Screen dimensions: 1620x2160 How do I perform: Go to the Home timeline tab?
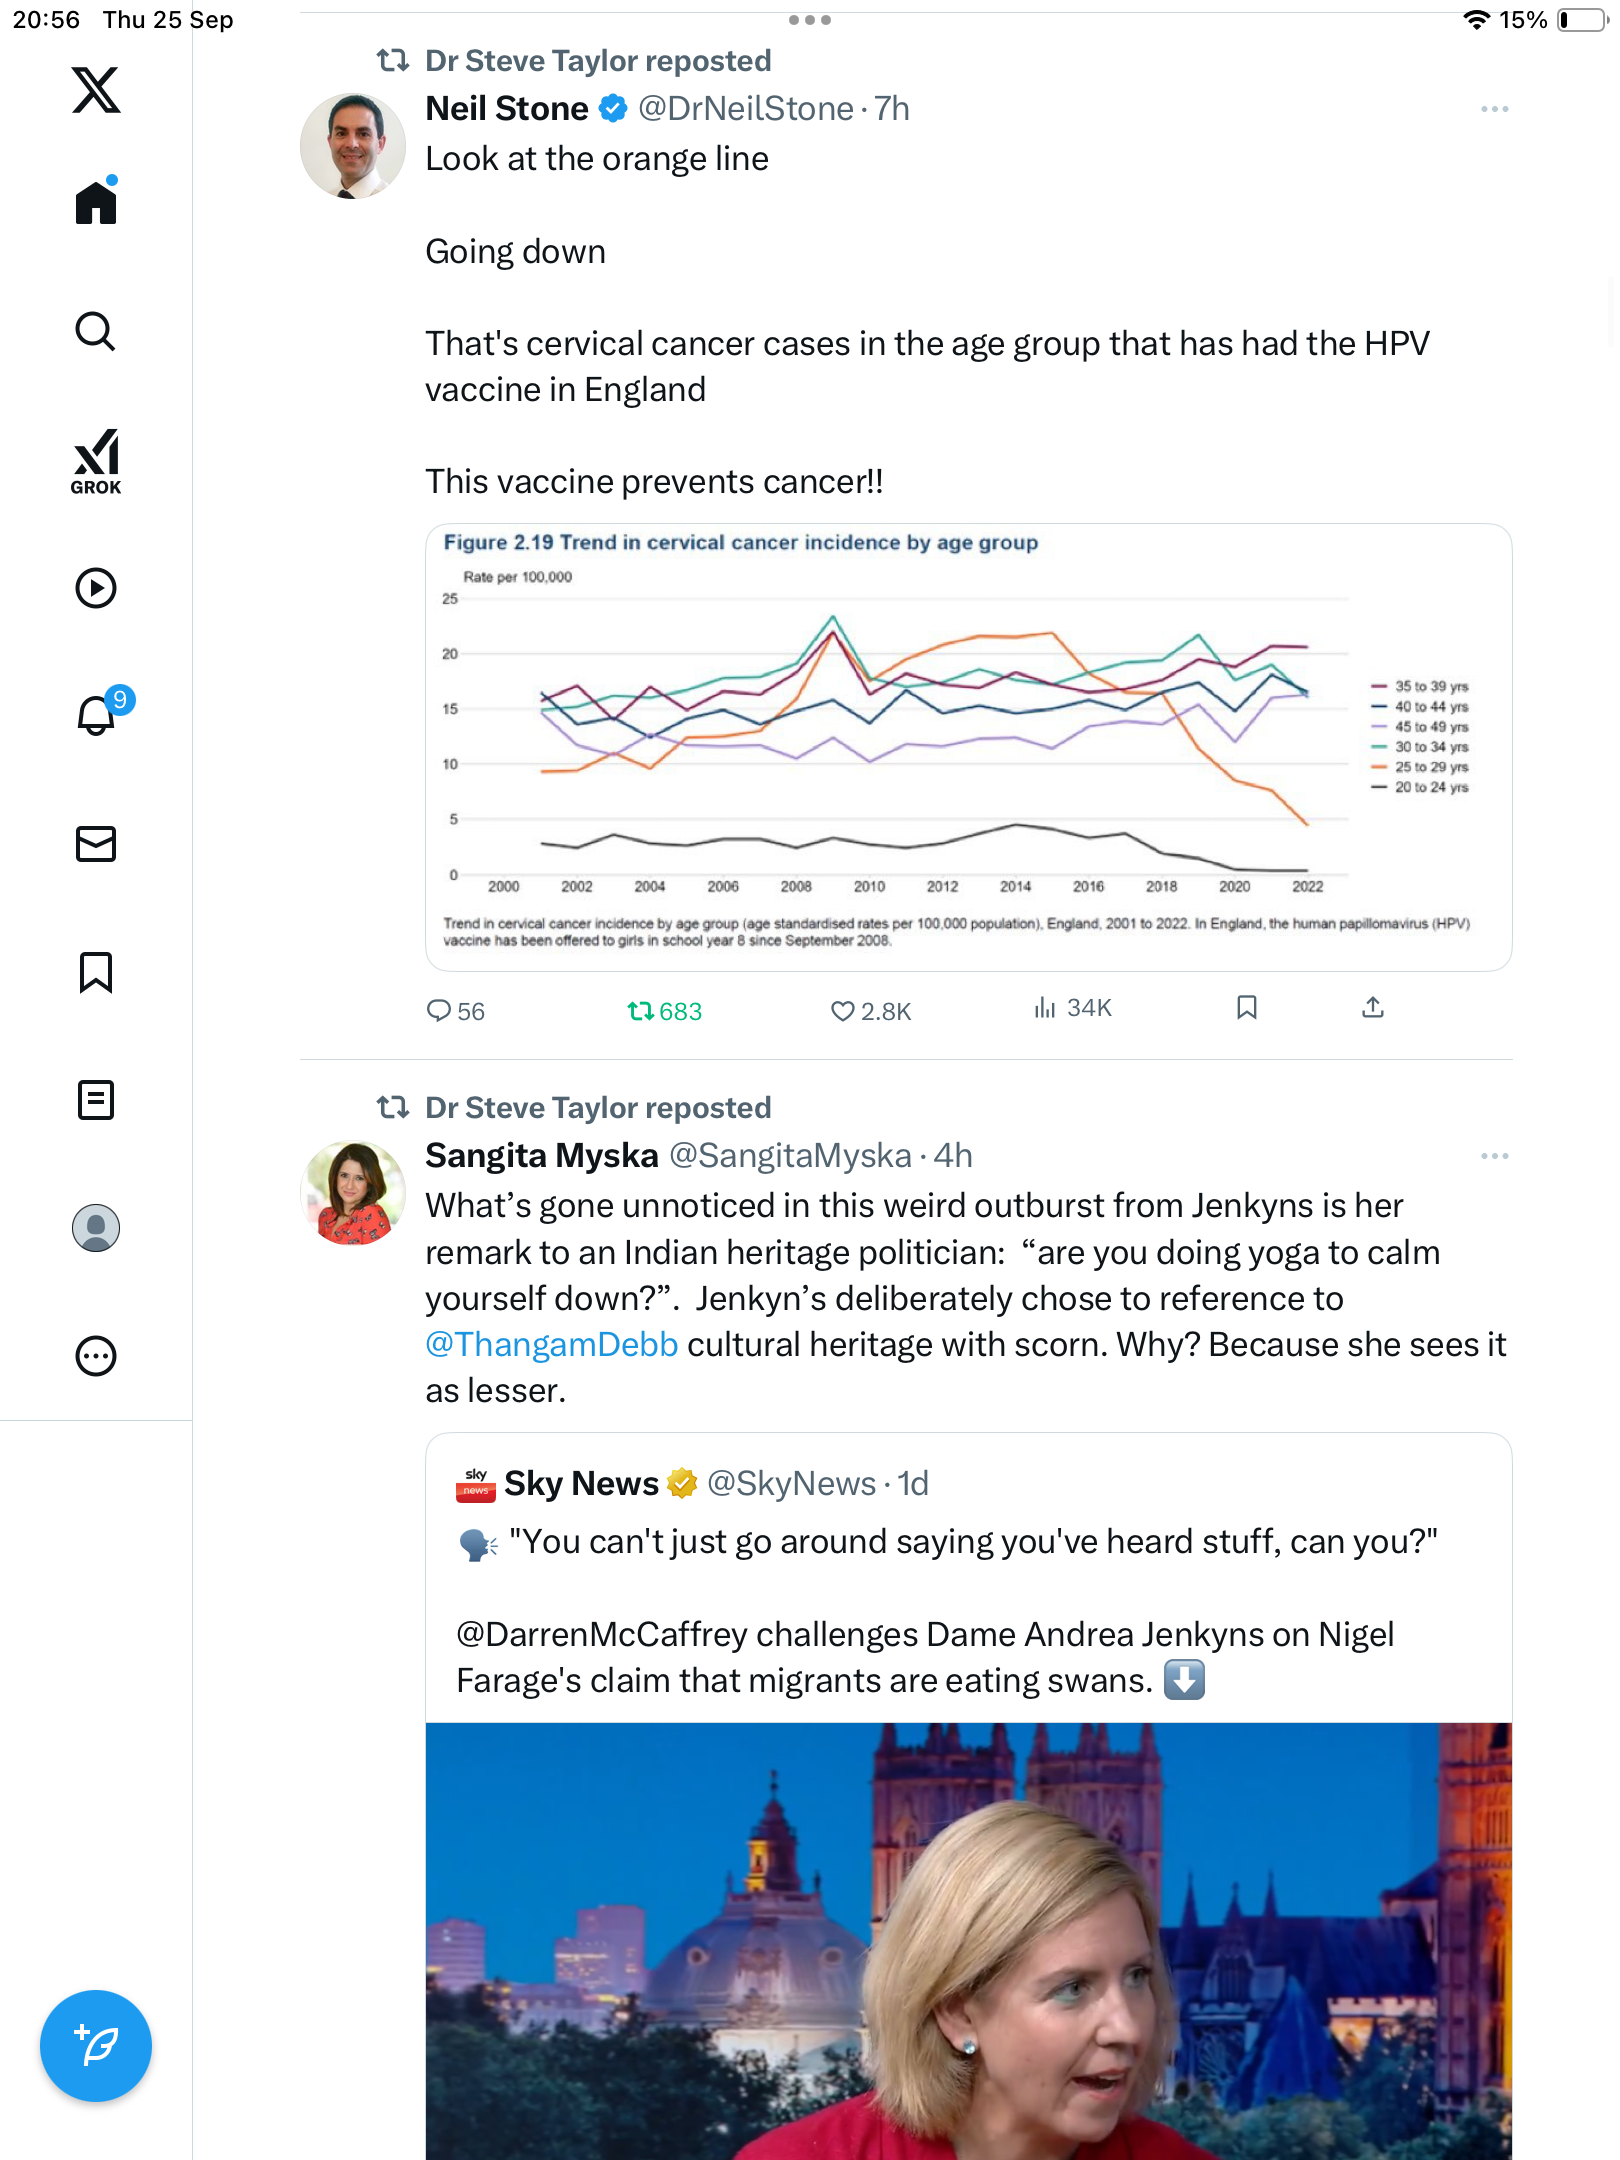pyautogui.click(x=96, y=203)
